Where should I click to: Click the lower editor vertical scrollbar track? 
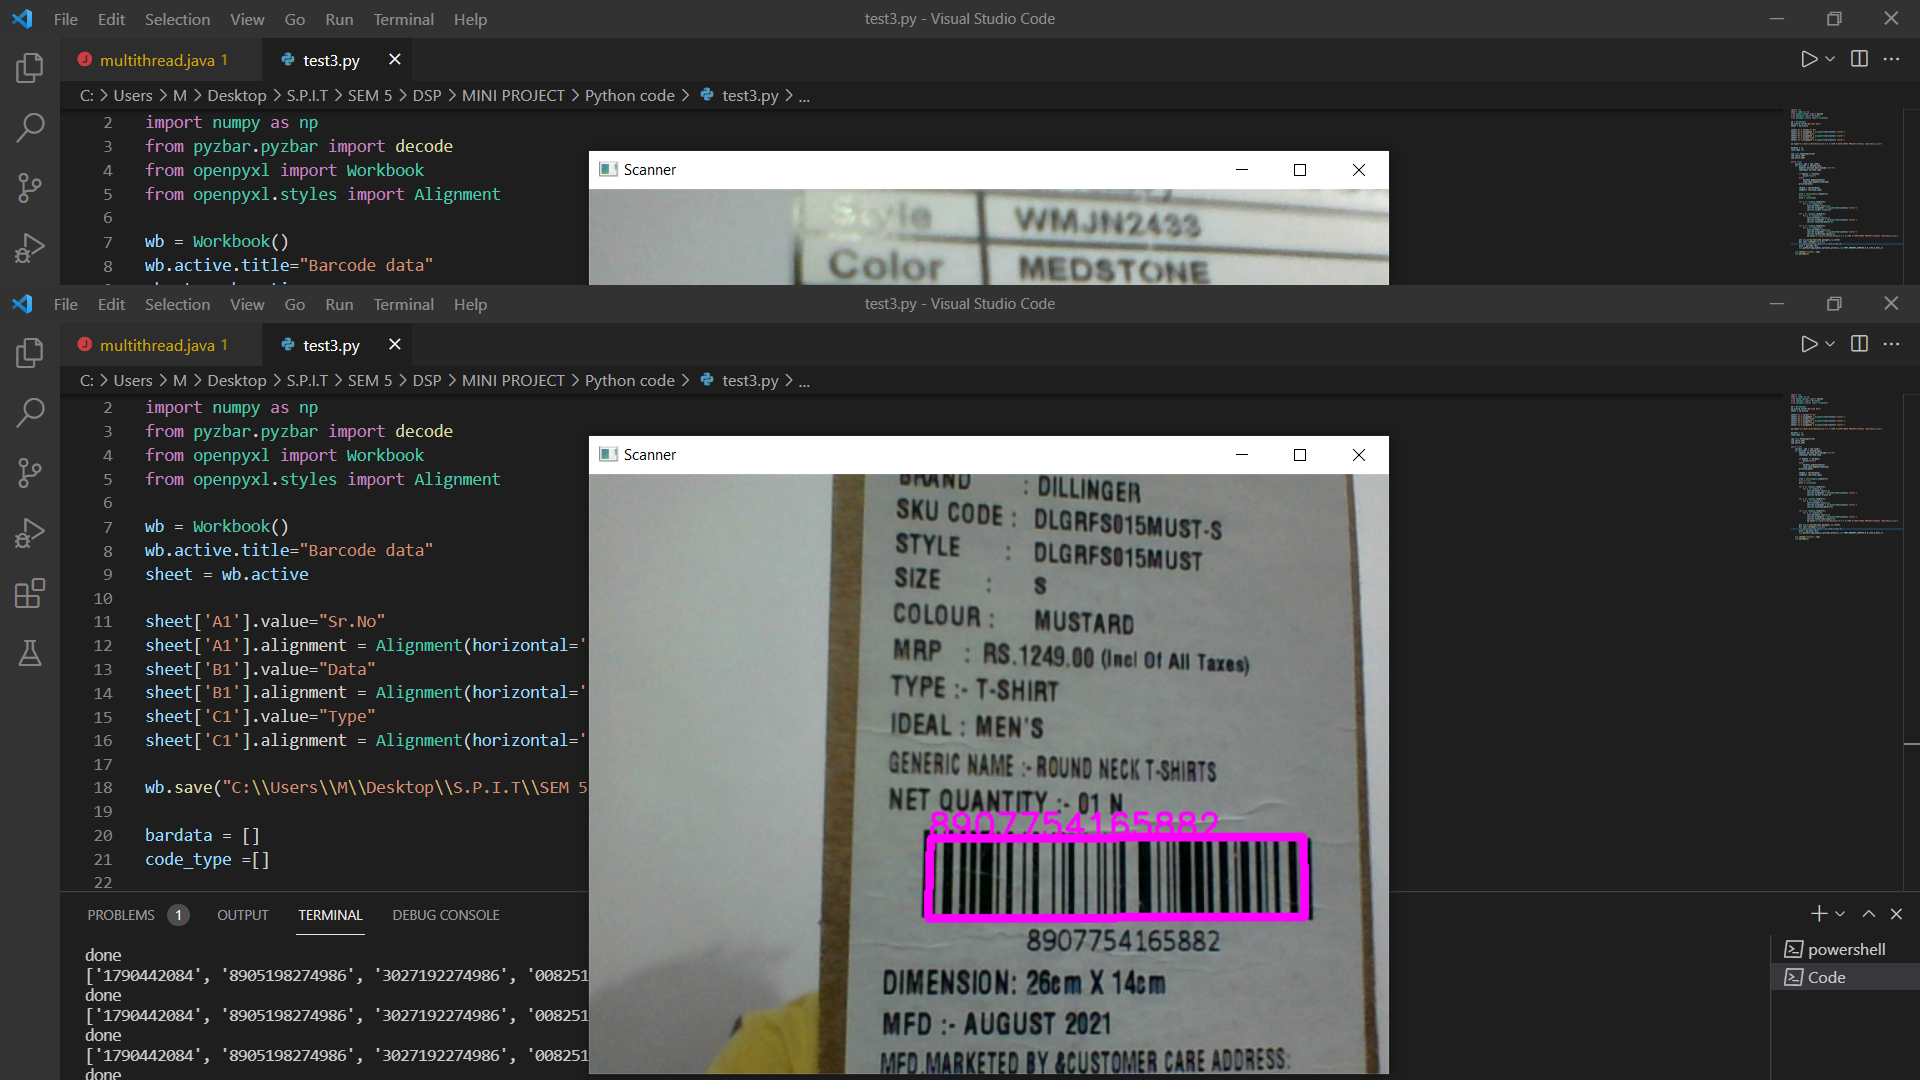1911,640
